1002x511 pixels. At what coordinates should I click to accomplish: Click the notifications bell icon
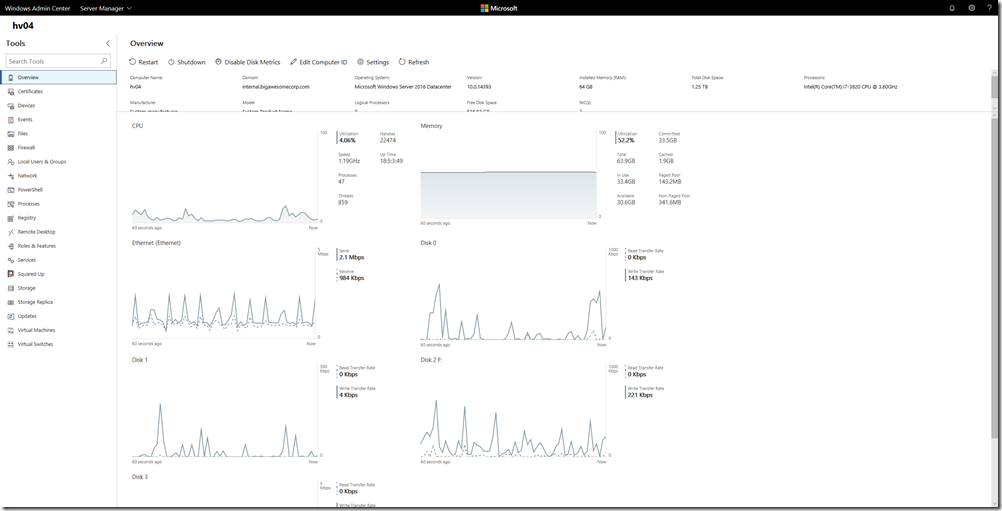tap(952, 8)
